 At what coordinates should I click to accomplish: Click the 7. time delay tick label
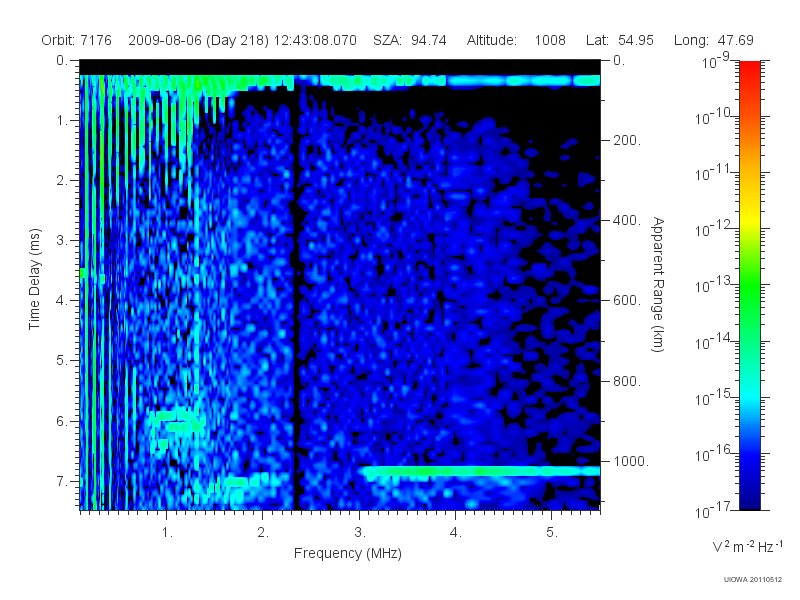[x=62, y=482]
